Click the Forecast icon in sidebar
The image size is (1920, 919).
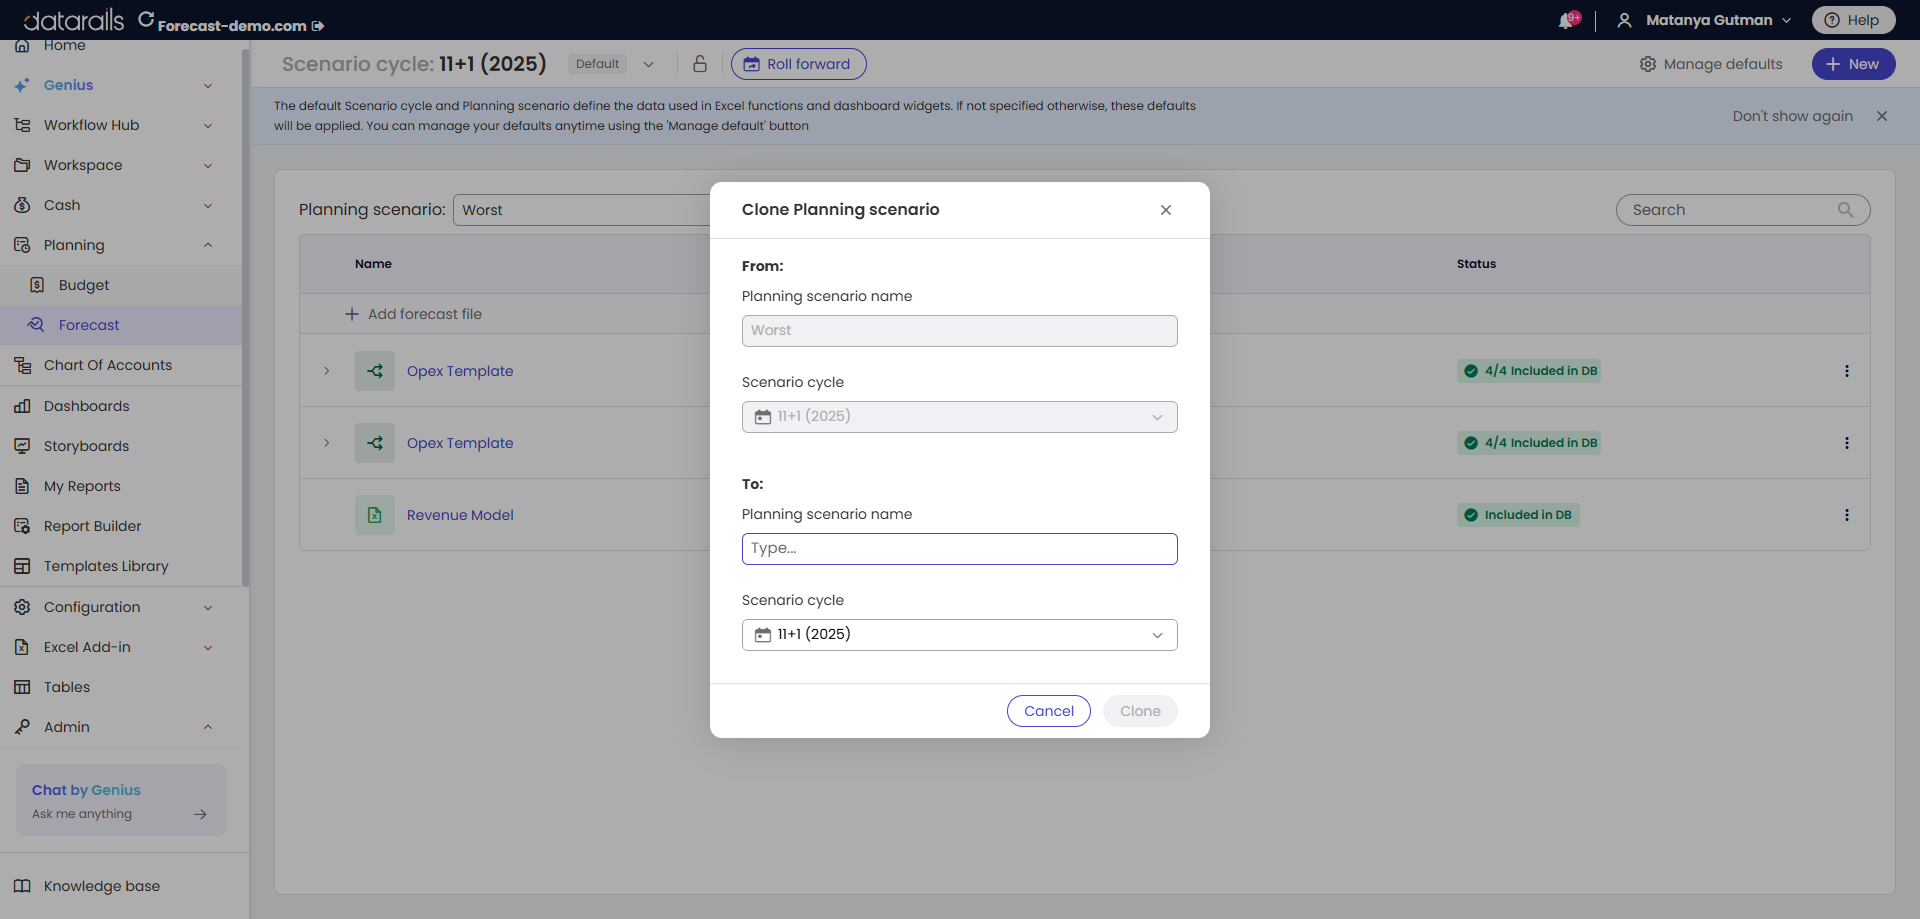(36, 325)
